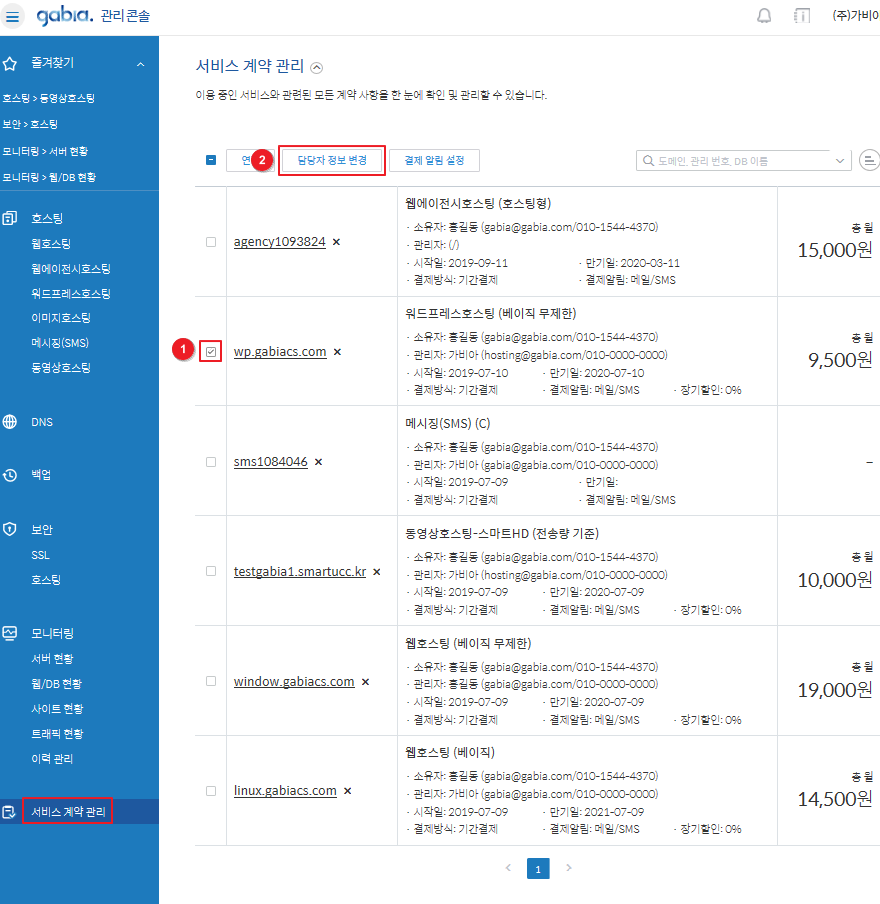Open the search box dropdown arrow

click(x=840, y=161)
